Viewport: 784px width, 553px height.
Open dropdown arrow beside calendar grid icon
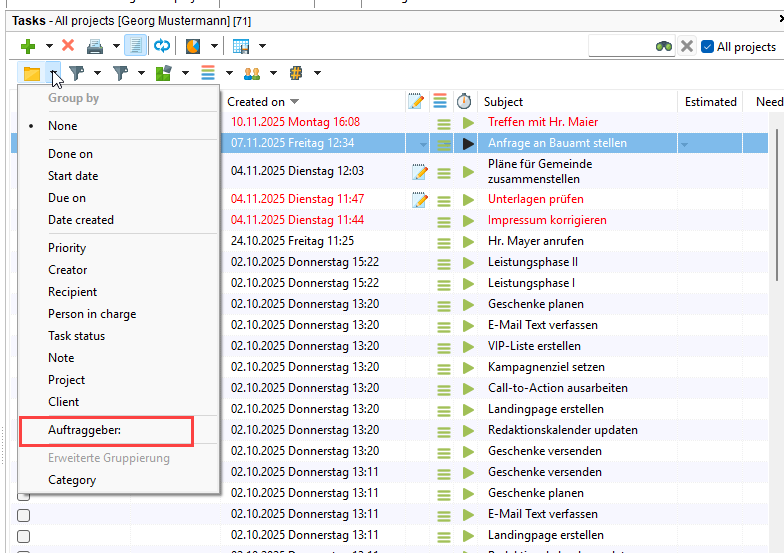pyautogui.click(x=262, y=46)
